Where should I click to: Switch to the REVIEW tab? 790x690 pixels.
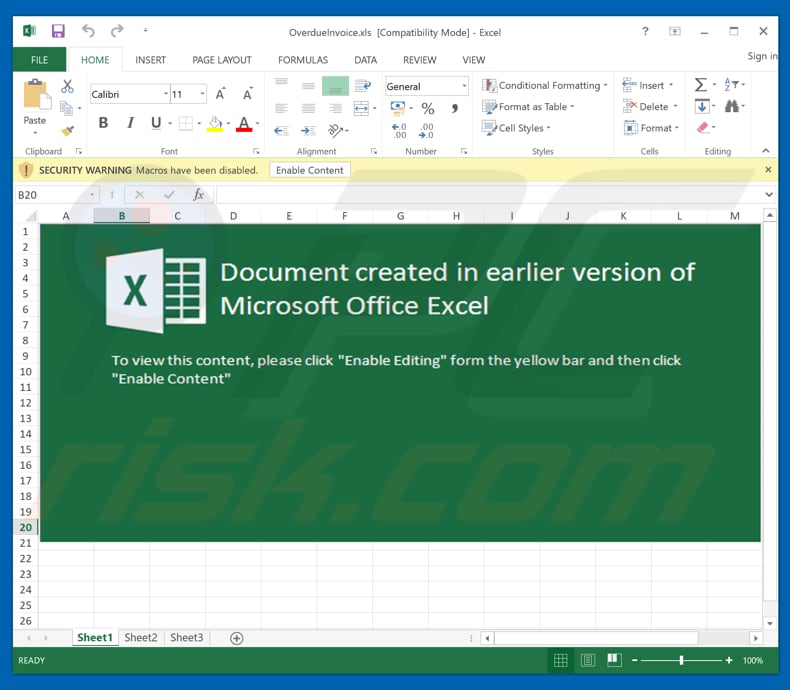tap(419, 60)
